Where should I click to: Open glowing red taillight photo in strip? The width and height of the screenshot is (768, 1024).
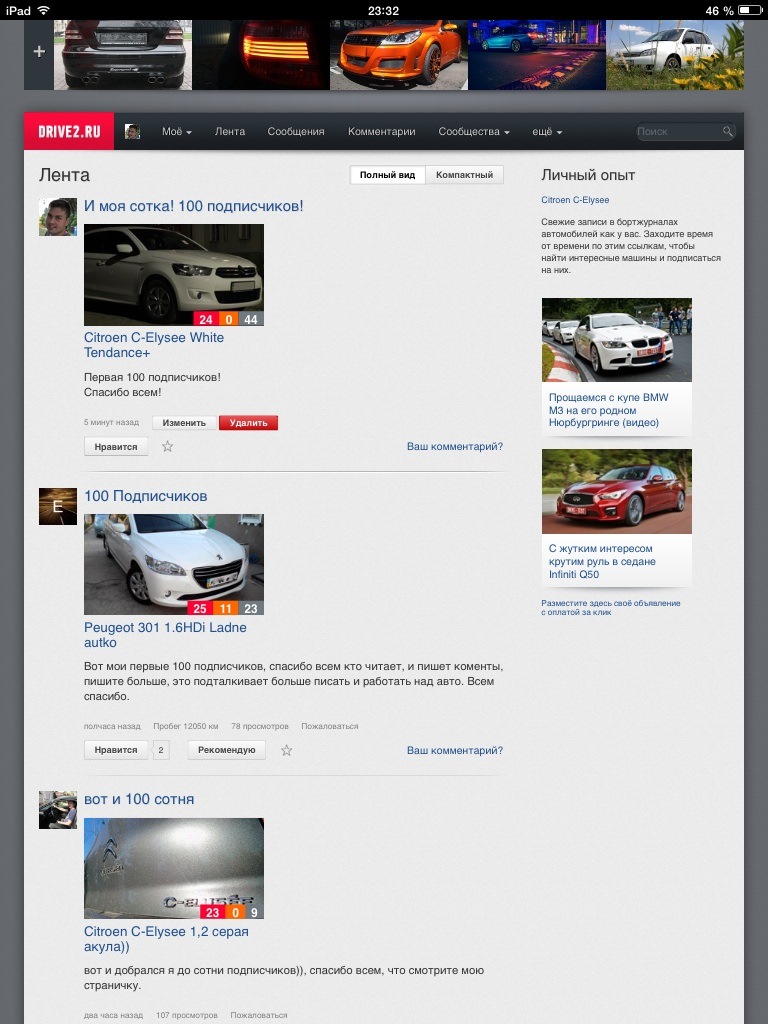261,55
